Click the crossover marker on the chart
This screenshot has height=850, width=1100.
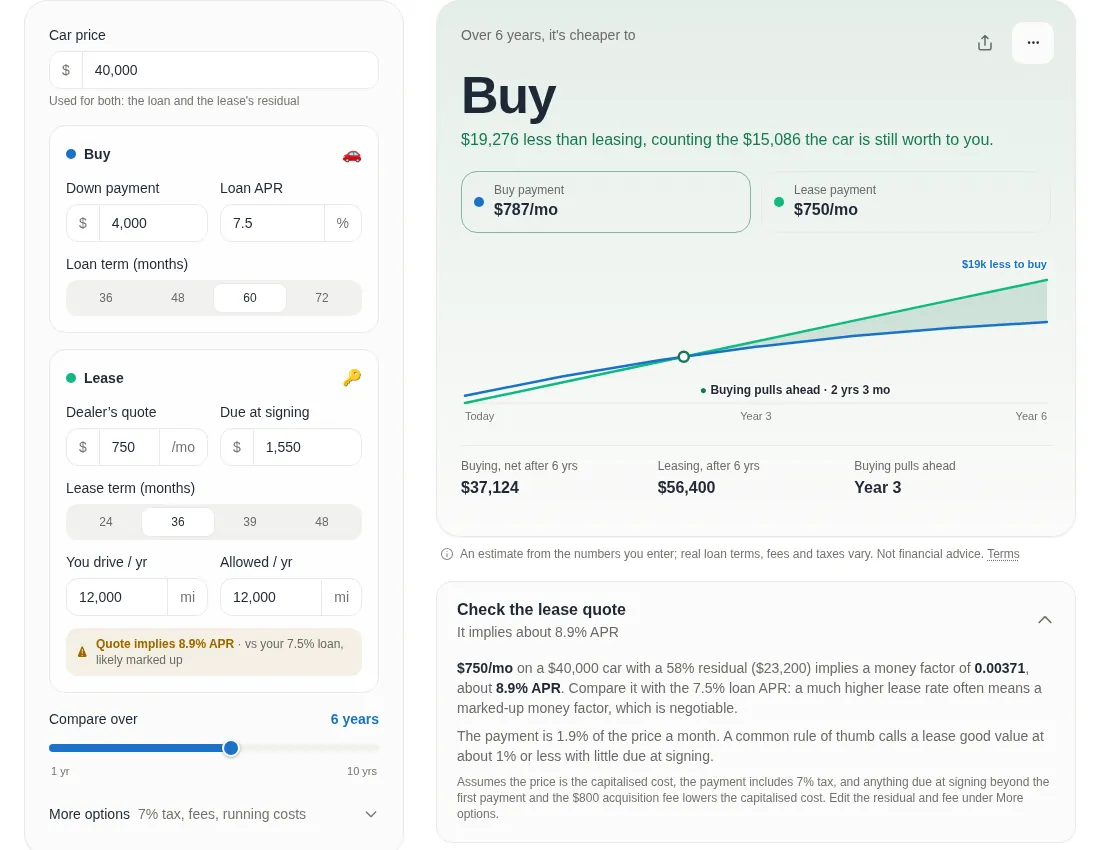[x=683, y=356]
